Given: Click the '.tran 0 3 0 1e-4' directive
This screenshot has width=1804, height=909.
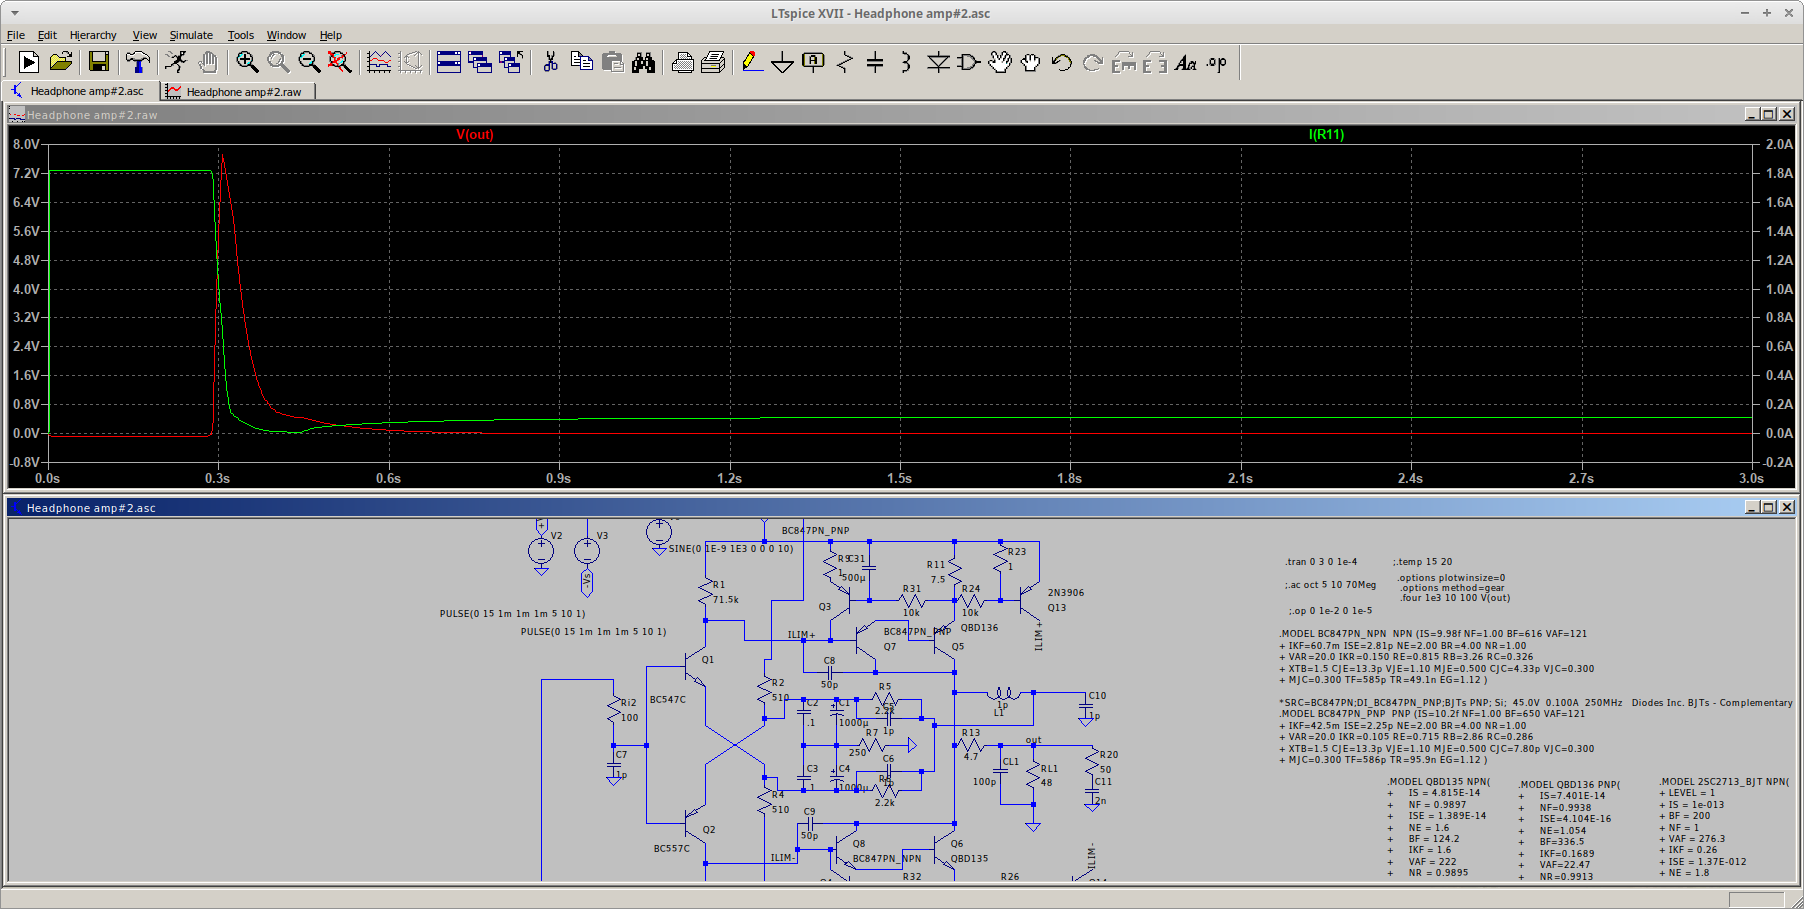Looking at the screenshot, I should (x=1321, y=562).
